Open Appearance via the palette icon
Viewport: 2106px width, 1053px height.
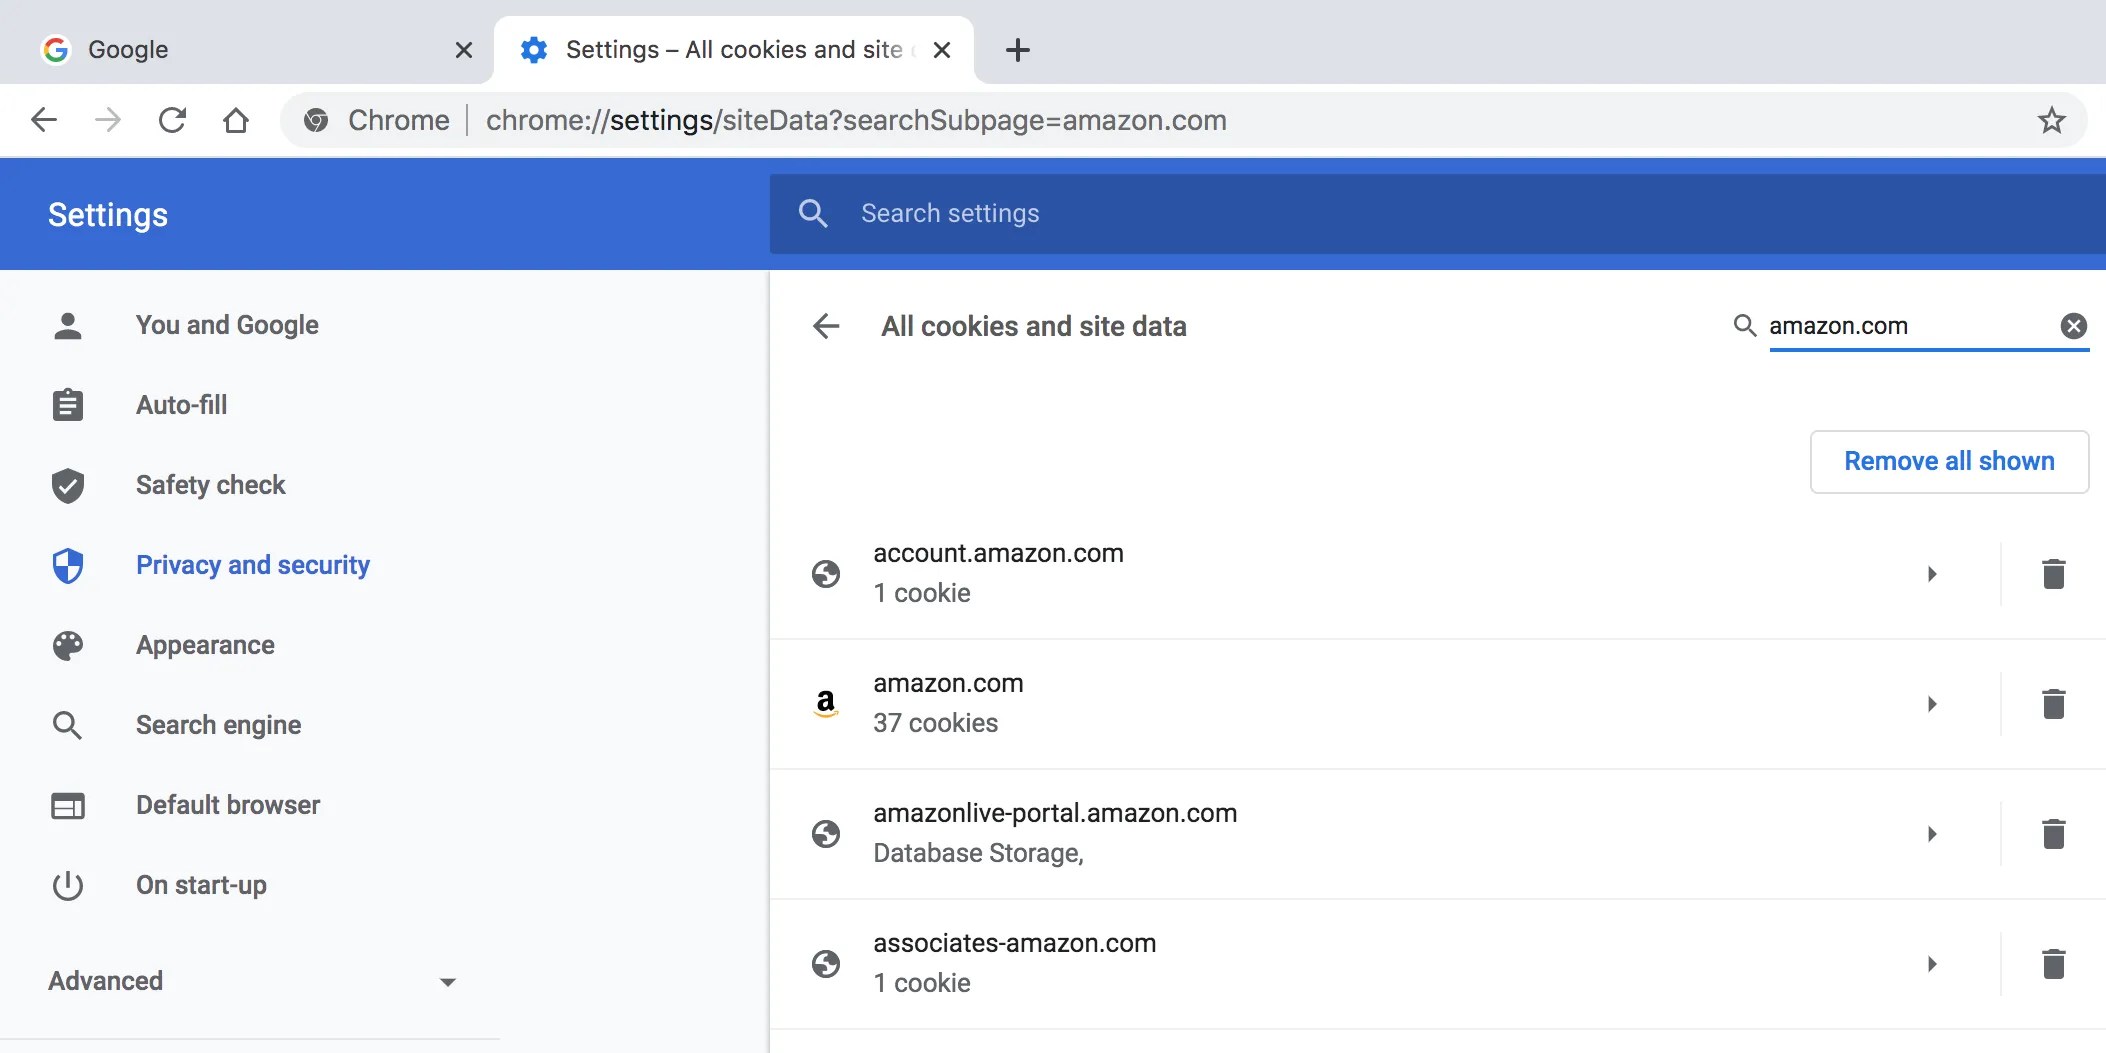click(x=67, y=645)
